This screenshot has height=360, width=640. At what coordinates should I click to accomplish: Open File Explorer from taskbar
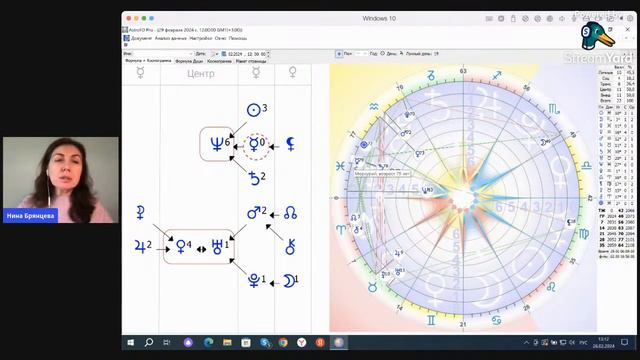227,343
